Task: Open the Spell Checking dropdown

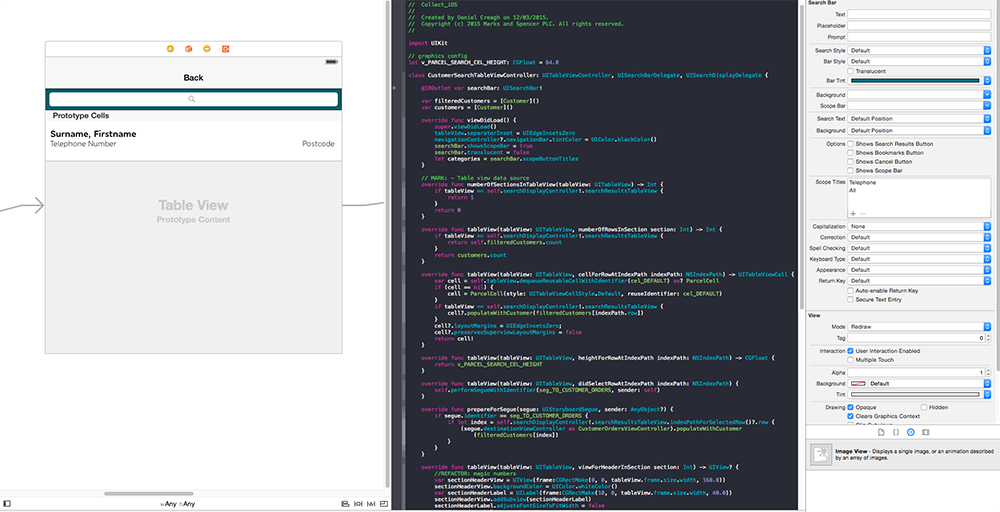Action: point(919,248)
